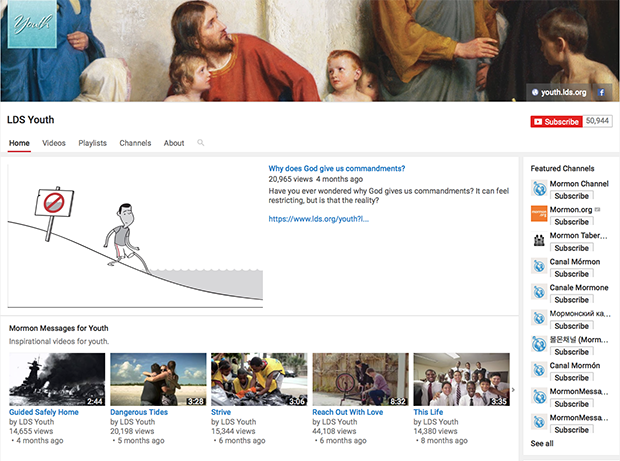
Task: Open the Mormon.org channel link
Action: click(571, 210)
